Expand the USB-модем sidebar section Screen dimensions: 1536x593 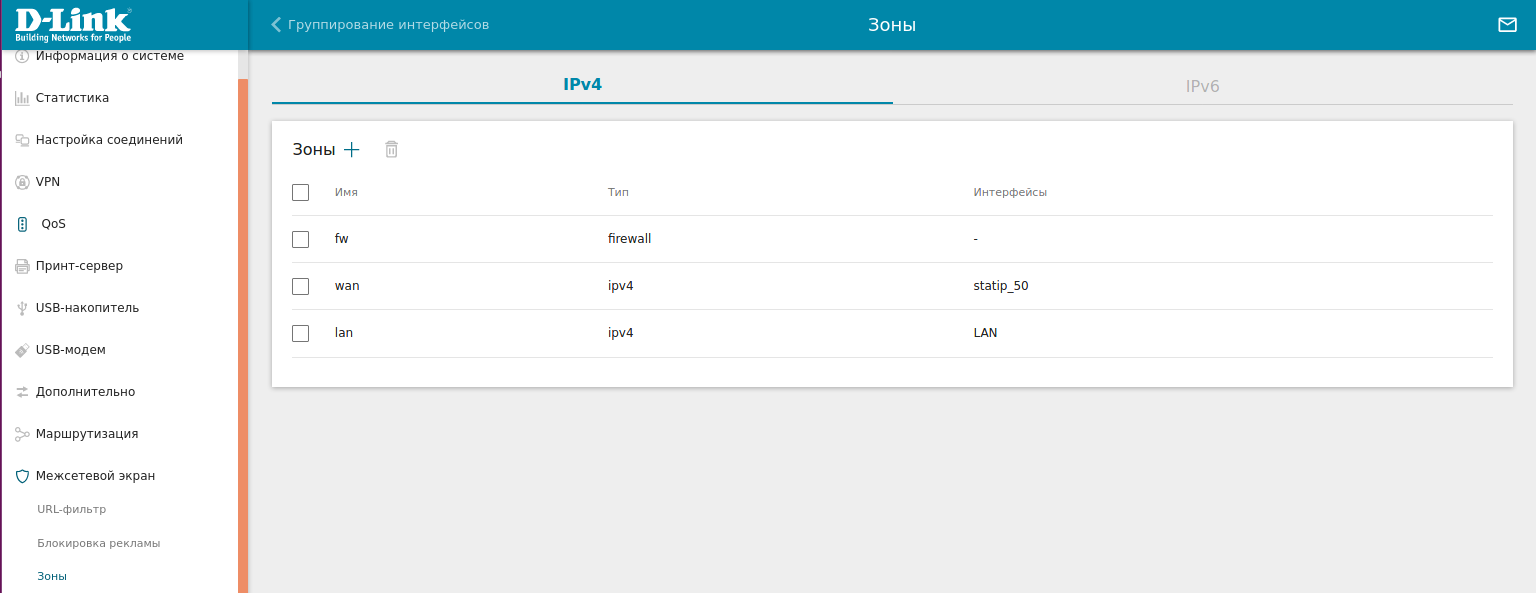click(x=70, y=350)
